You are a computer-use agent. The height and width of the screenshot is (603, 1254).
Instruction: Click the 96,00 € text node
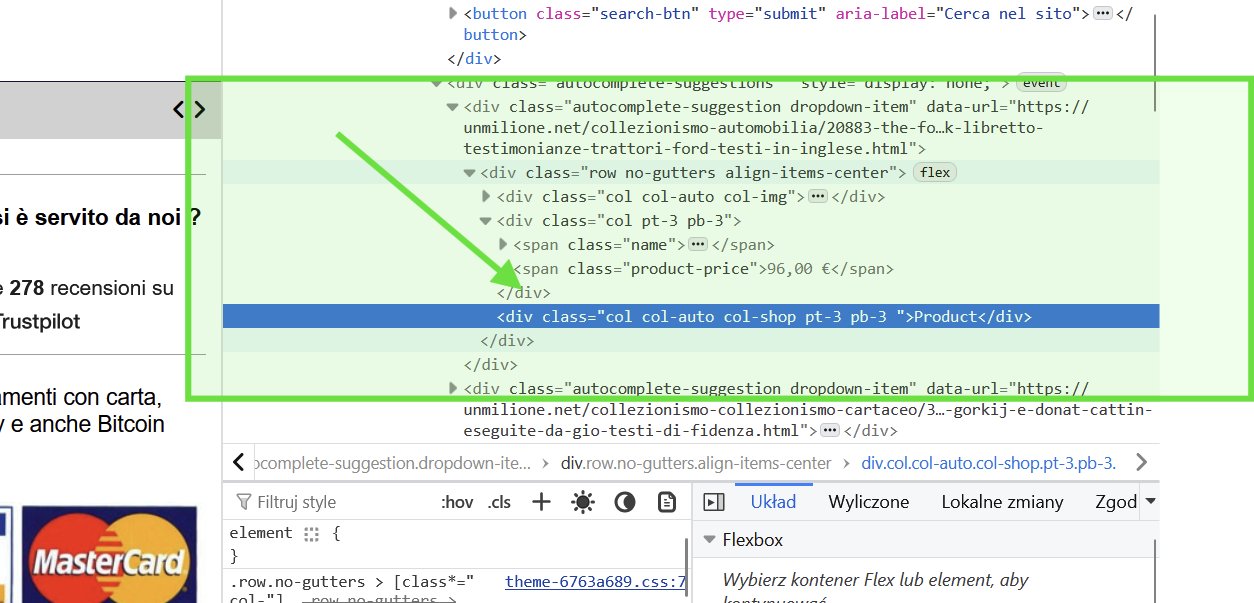coord(798,269)
